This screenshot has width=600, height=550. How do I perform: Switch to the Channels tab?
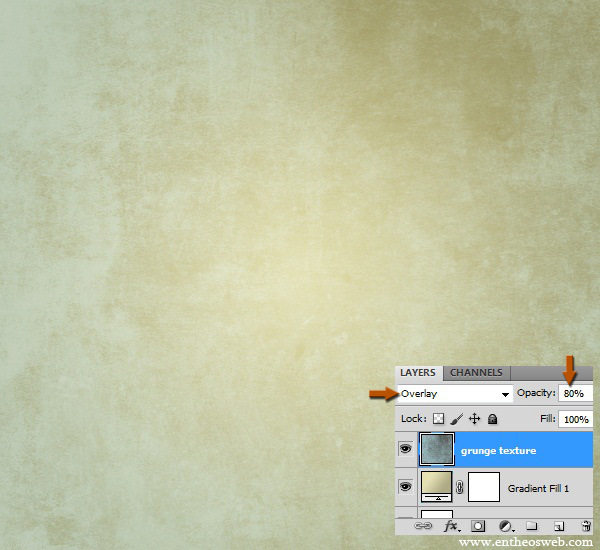[476, 373]
